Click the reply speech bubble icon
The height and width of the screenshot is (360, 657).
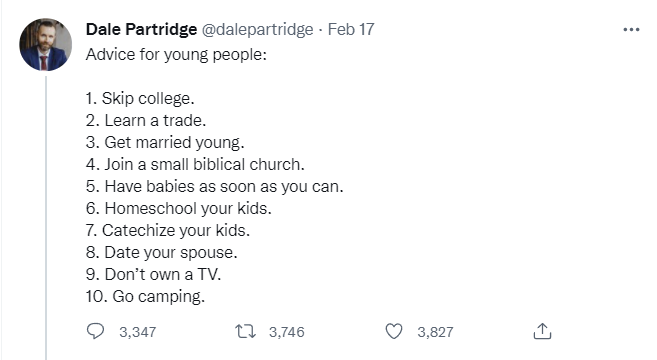coord(95,331)
